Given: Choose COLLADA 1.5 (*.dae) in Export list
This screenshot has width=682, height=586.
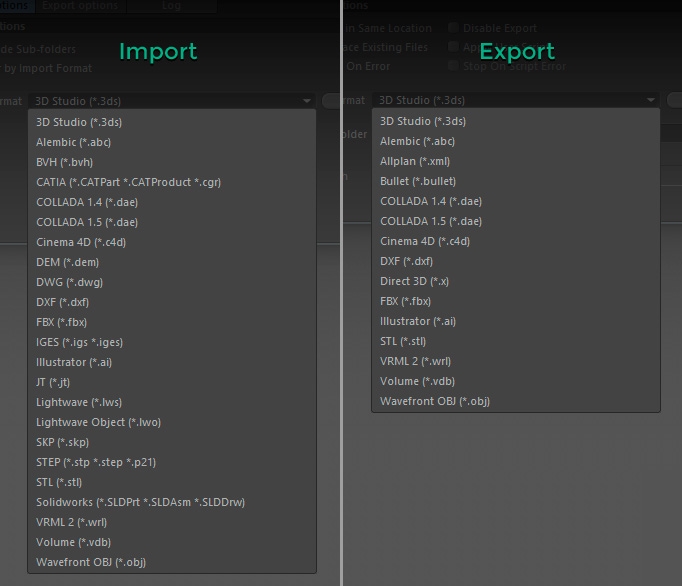Looking at the screenshot, I should pos(516,221).
